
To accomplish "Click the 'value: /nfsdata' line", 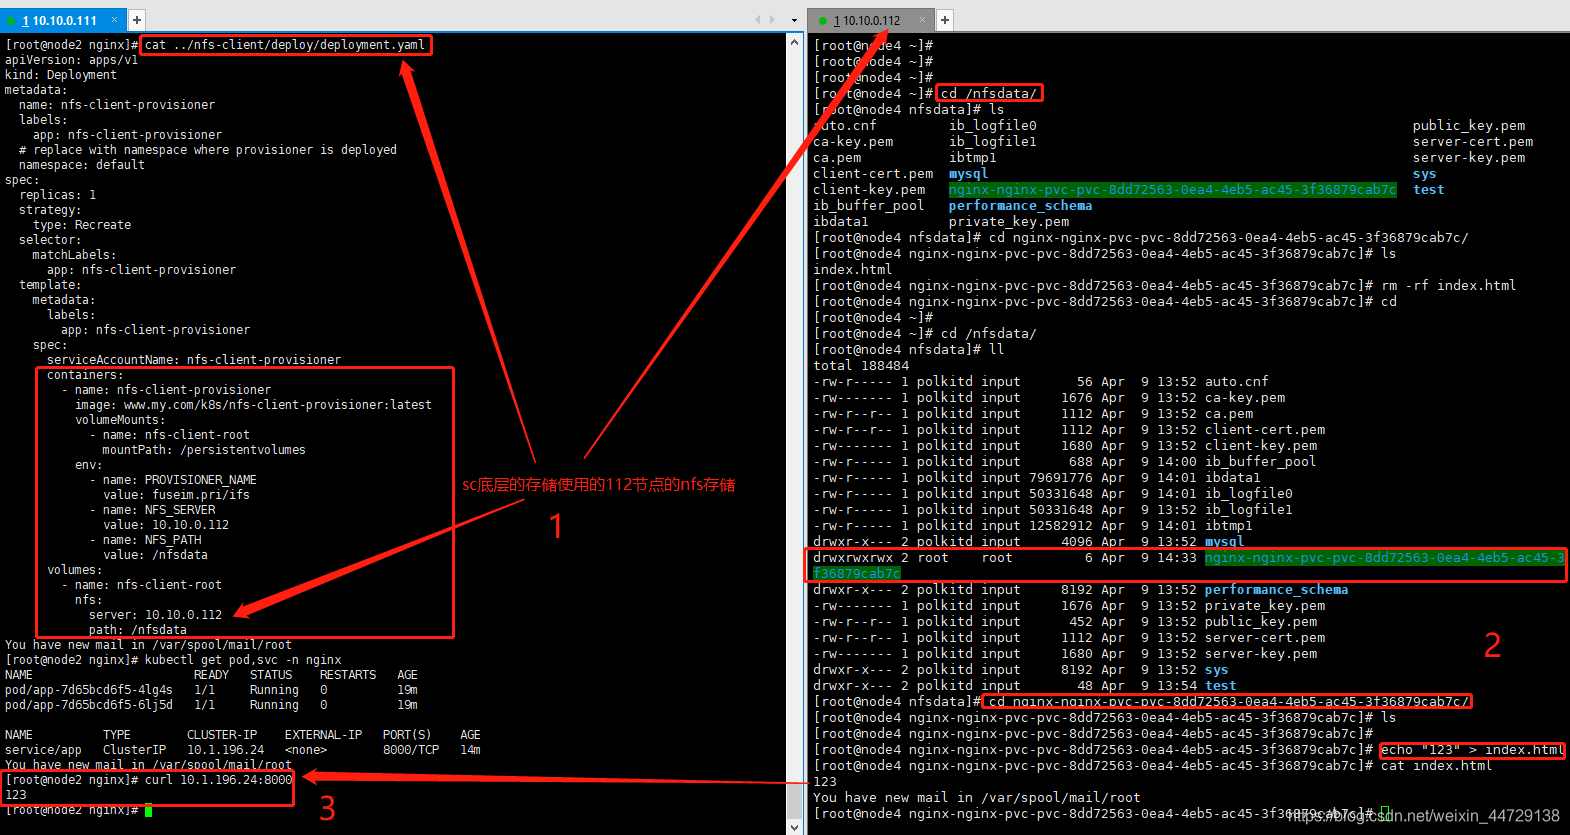I will [x=155, y=555].
